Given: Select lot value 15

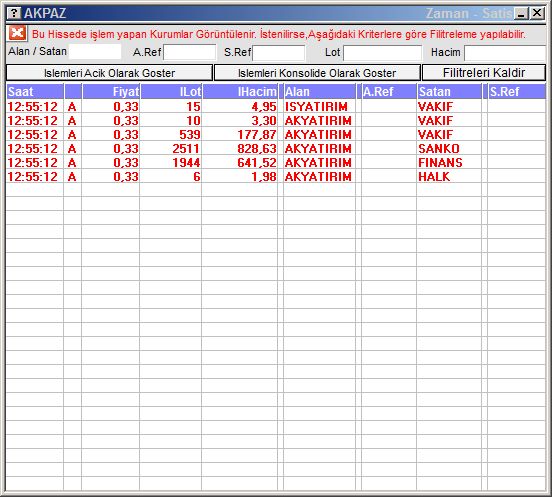Looking at the screenshot, I should [x=193, y=106].
